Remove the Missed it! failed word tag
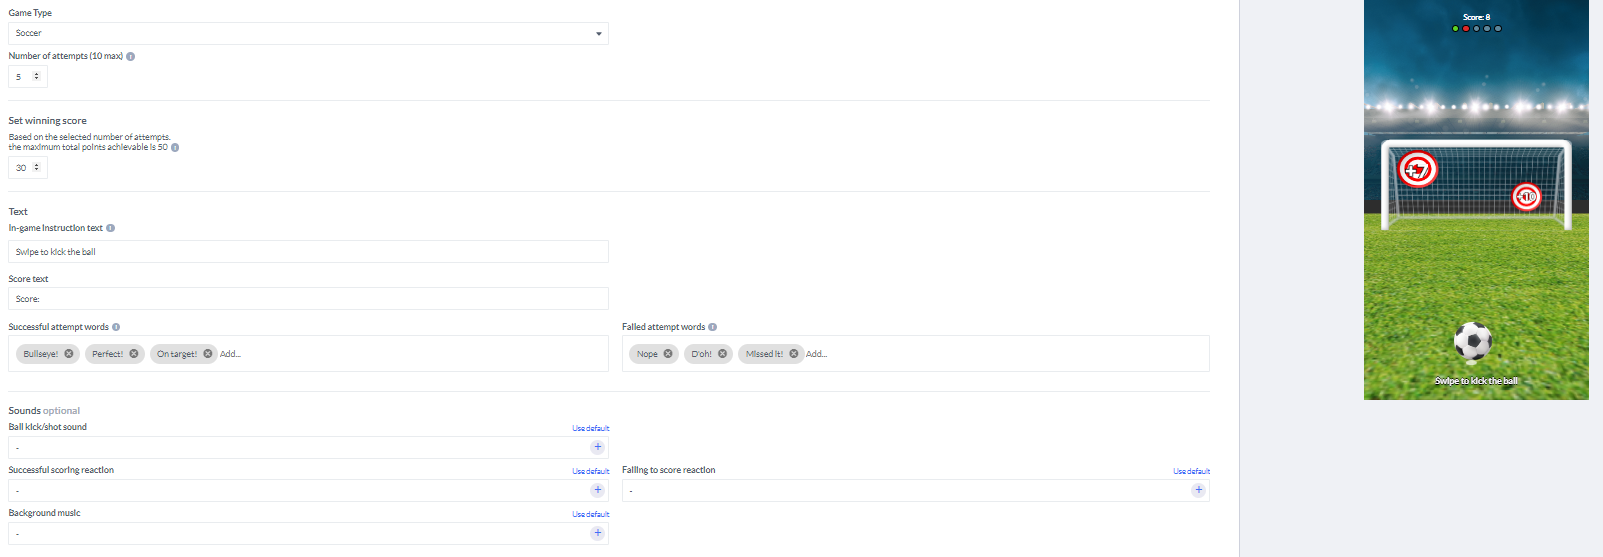1603x557 pixels. pos(794,354)
